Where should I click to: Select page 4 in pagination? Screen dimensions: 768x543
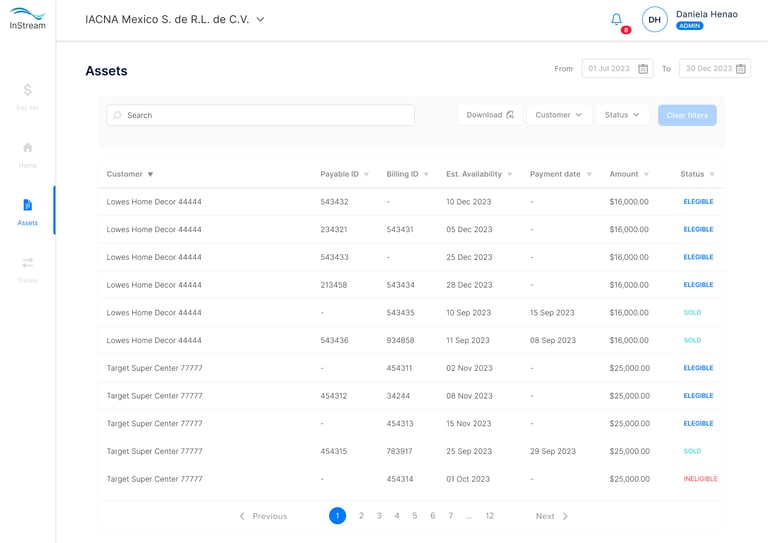(x=397, y=516)
